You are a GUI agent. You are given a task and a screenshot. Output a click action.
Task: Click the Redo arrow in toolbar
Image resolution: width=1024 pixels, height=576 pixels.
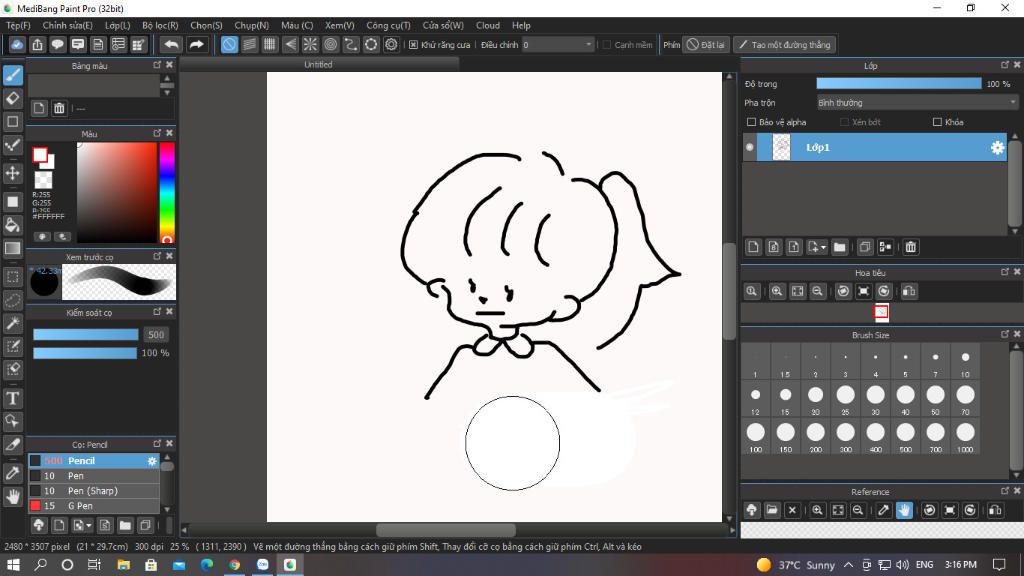point(196,44)
